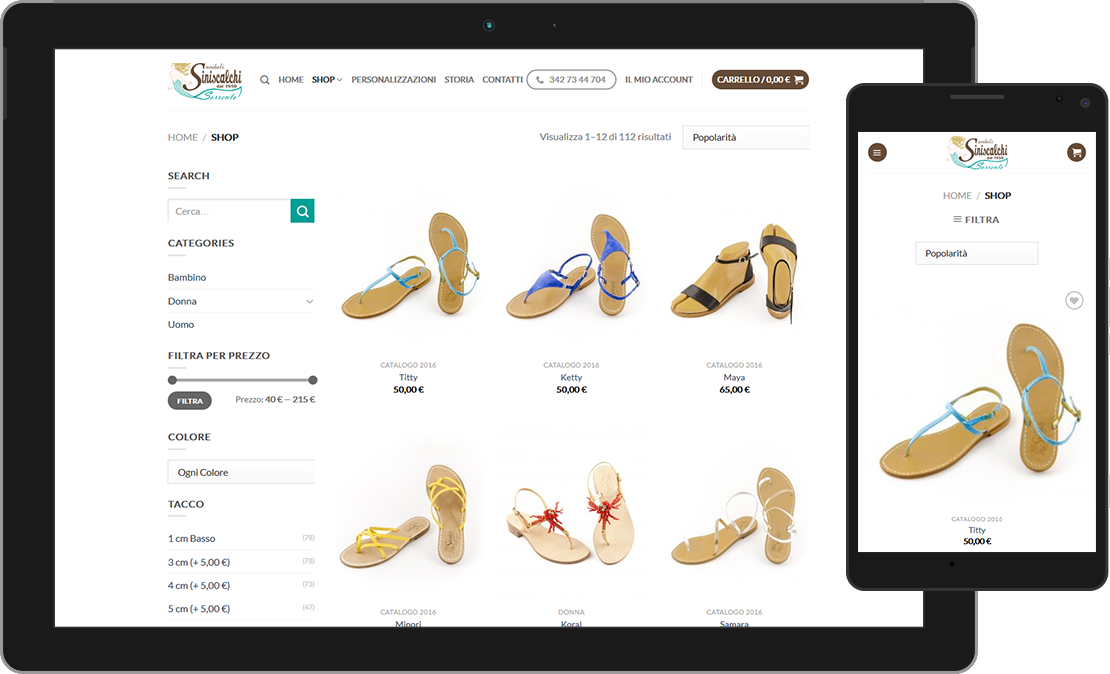
Task: Go to Personalizzazioni menu item
Action: [x=393, y=80]
